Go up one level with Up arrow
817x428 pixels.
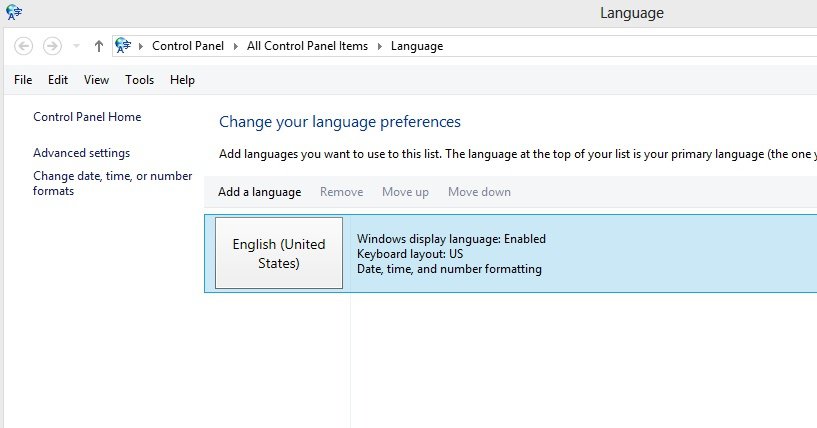pos(98,46)
